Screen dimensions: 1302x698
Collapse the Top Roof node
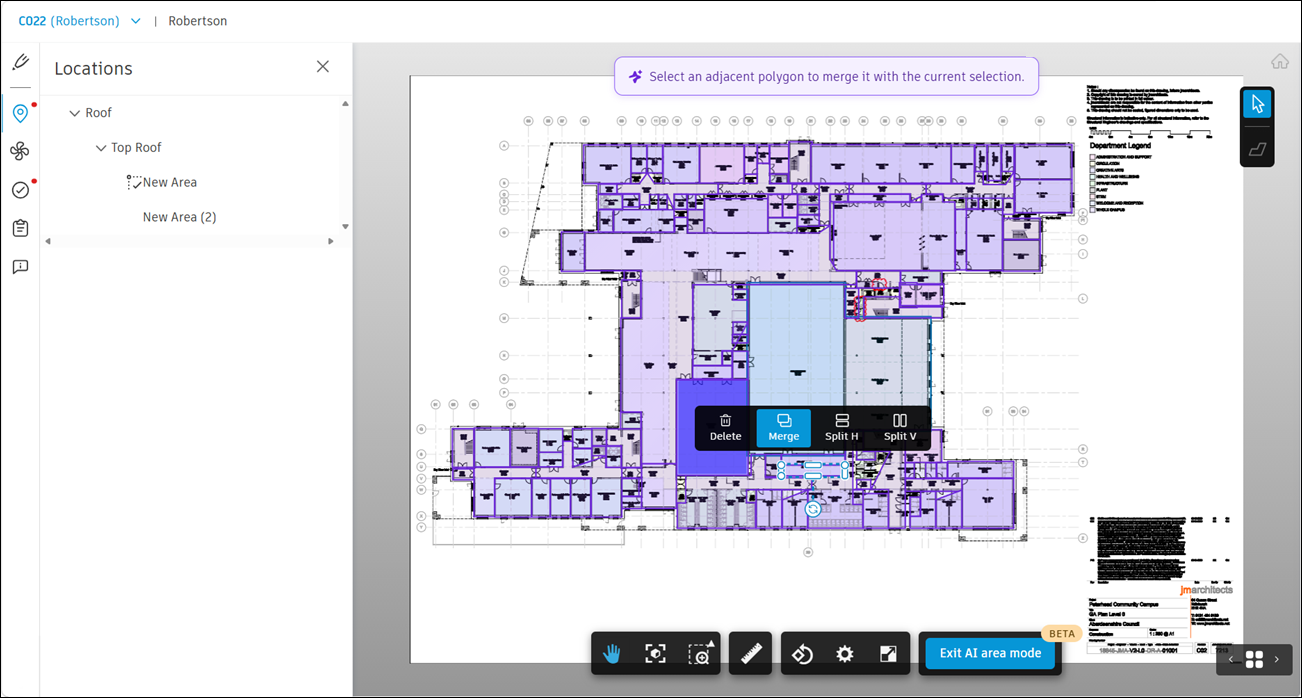[101, 148]
